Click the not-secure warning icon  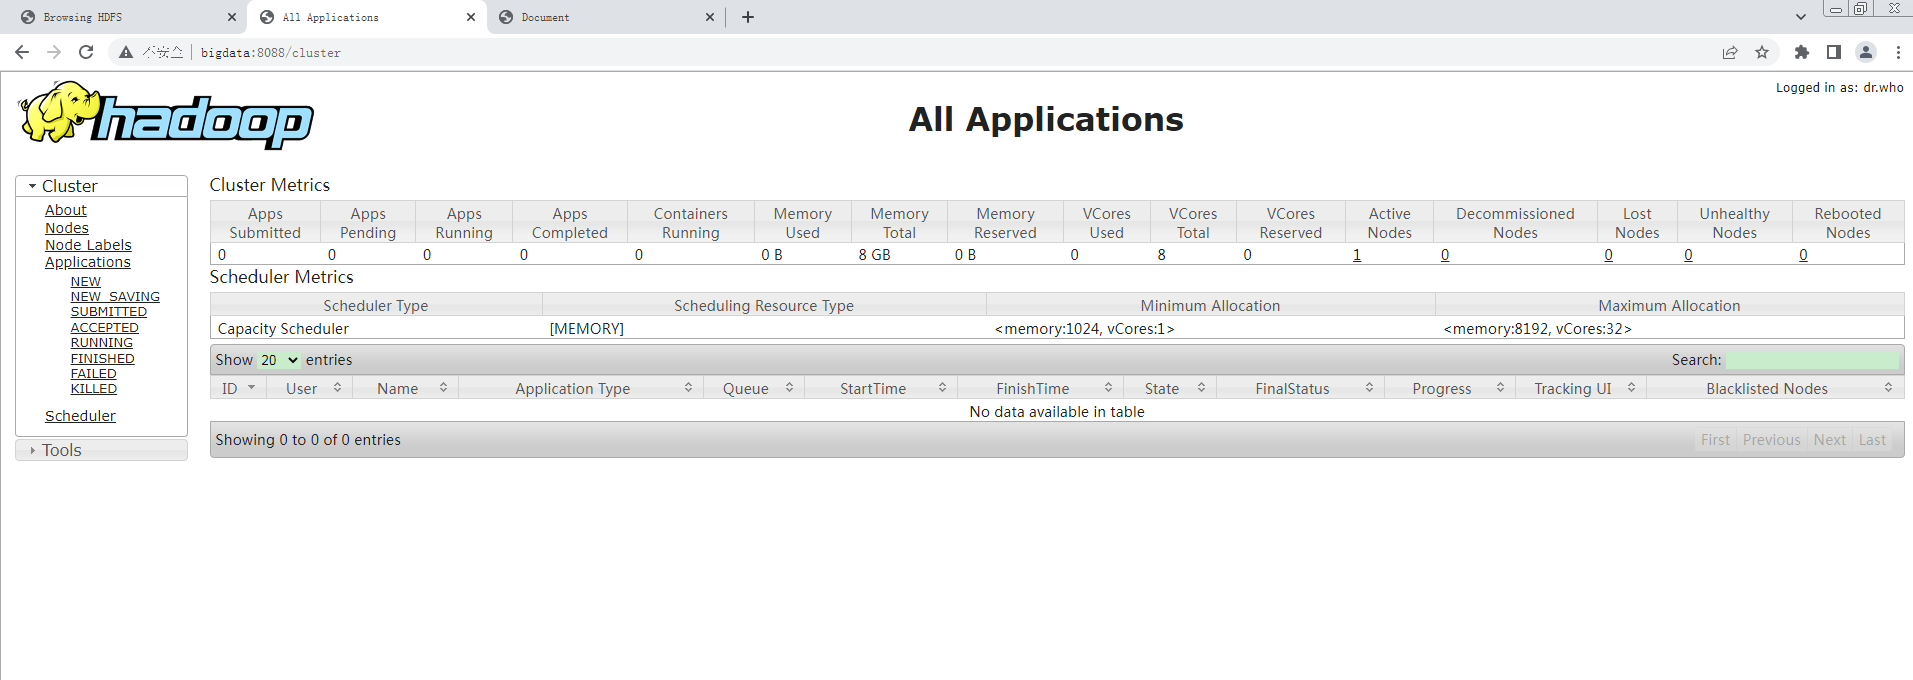tap(126, 52)
